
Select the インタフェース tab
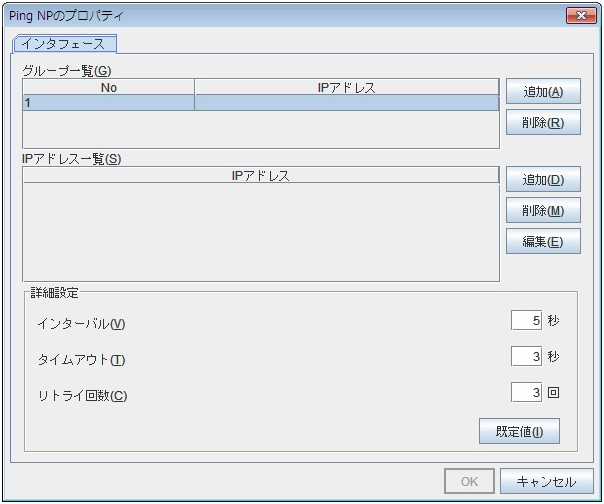(64, 45)
